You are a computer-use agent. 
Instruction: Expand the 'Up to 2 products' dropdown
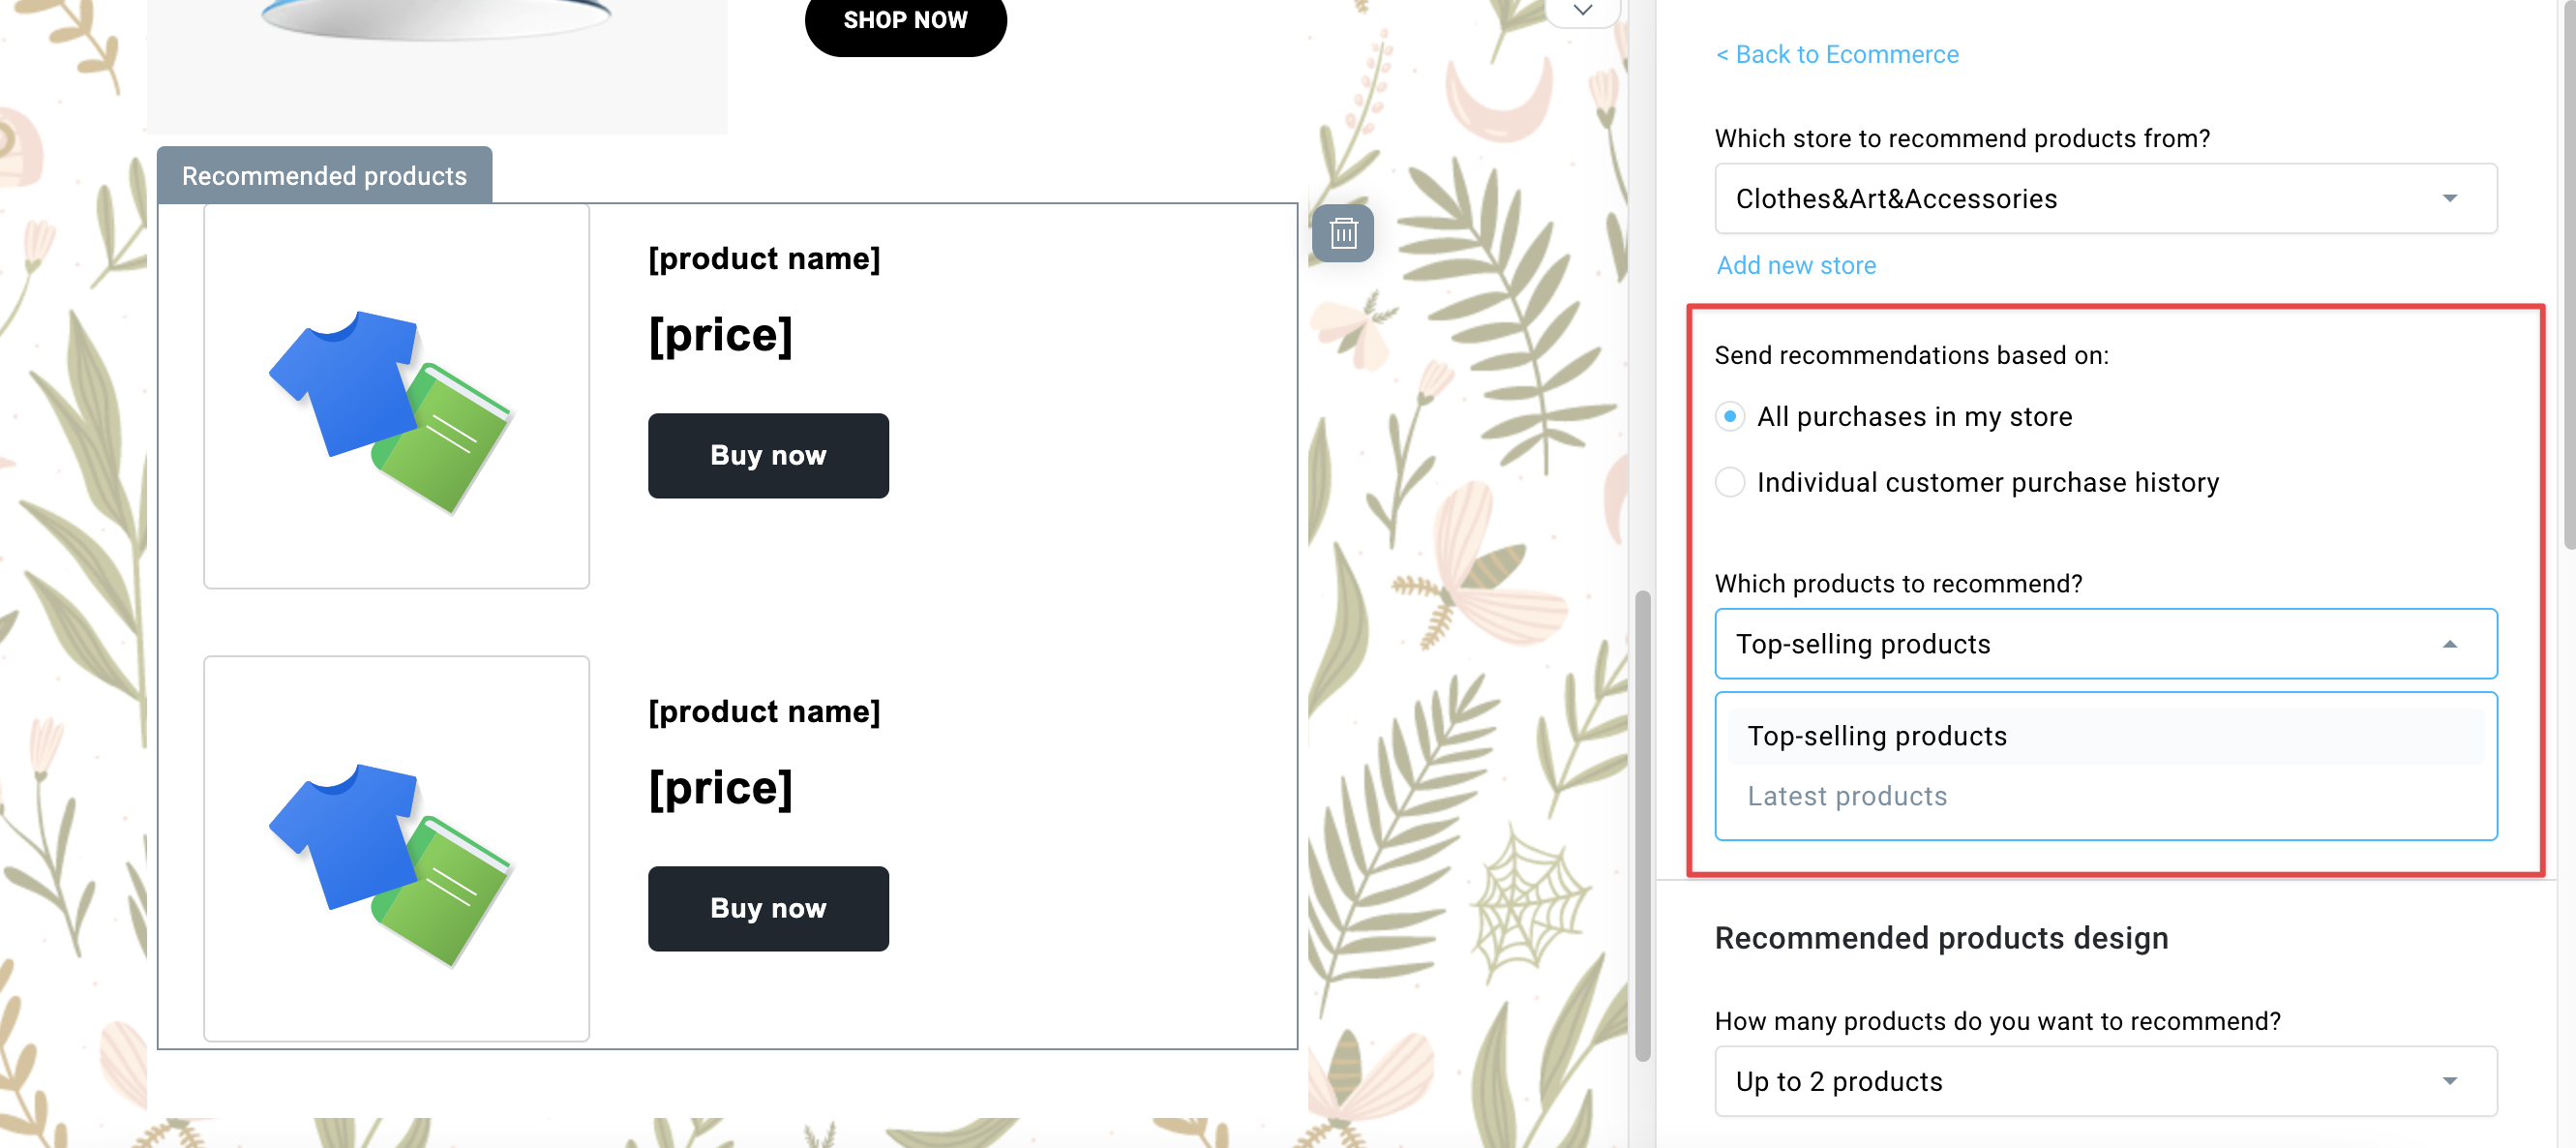point(2108,1080)
